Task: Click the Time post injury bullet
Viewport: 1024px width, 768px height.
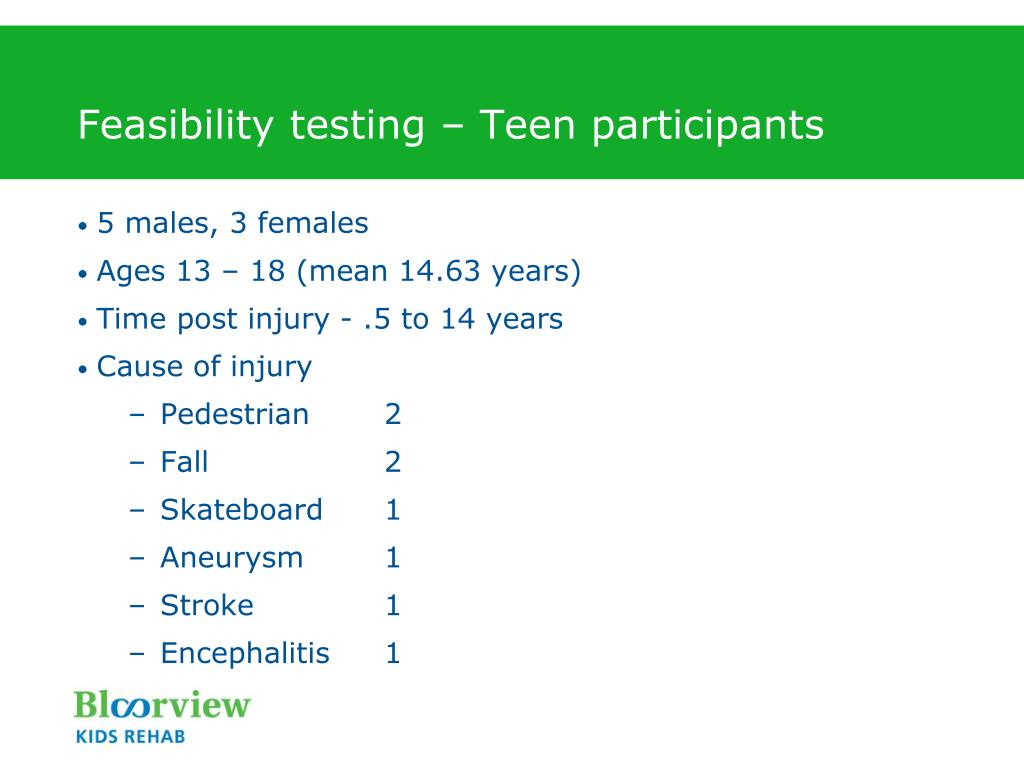Action: pos(330,319)
